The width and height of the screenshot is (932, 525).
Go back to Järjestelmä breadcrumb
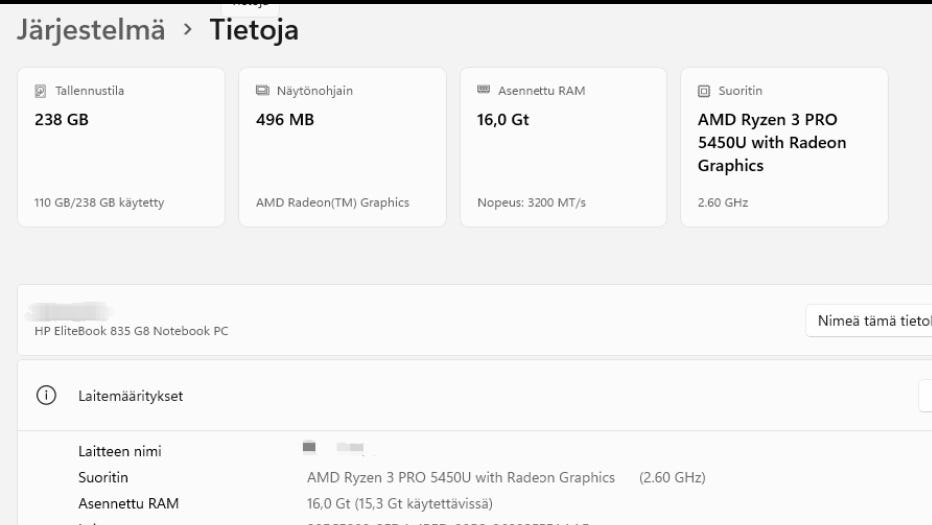coord(91,31)
